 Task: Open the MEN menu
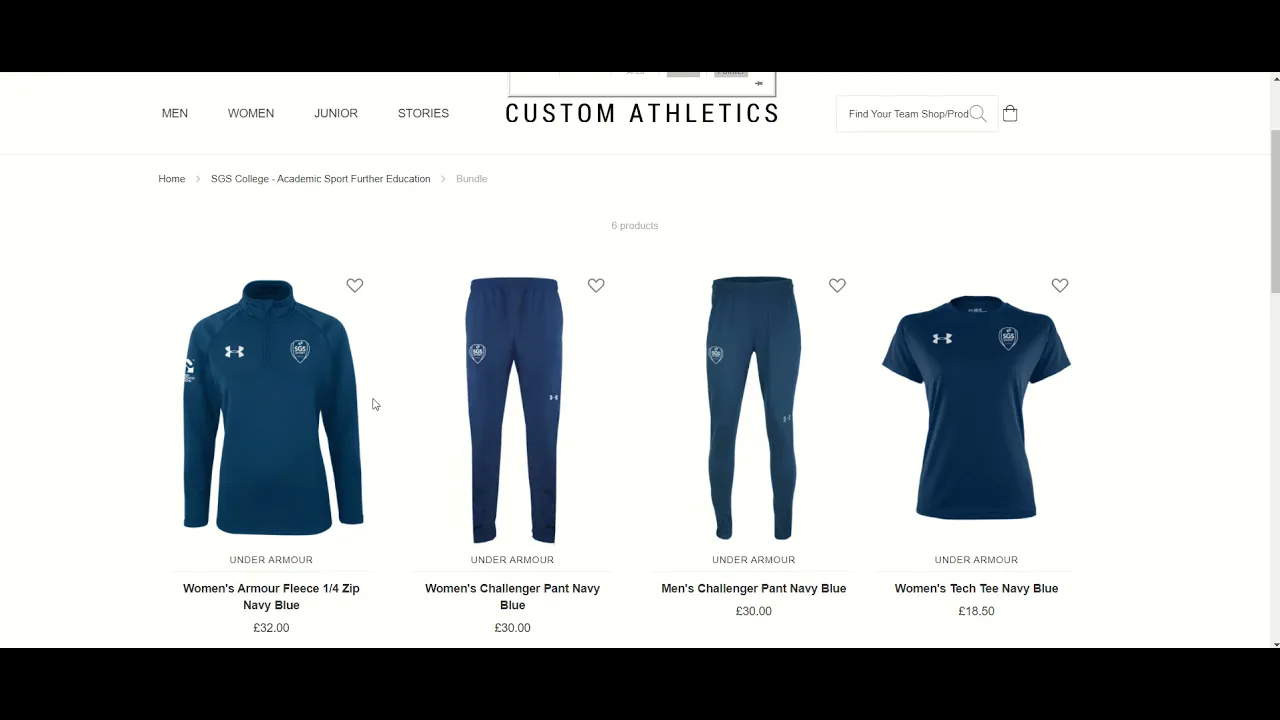coord(175,113)
